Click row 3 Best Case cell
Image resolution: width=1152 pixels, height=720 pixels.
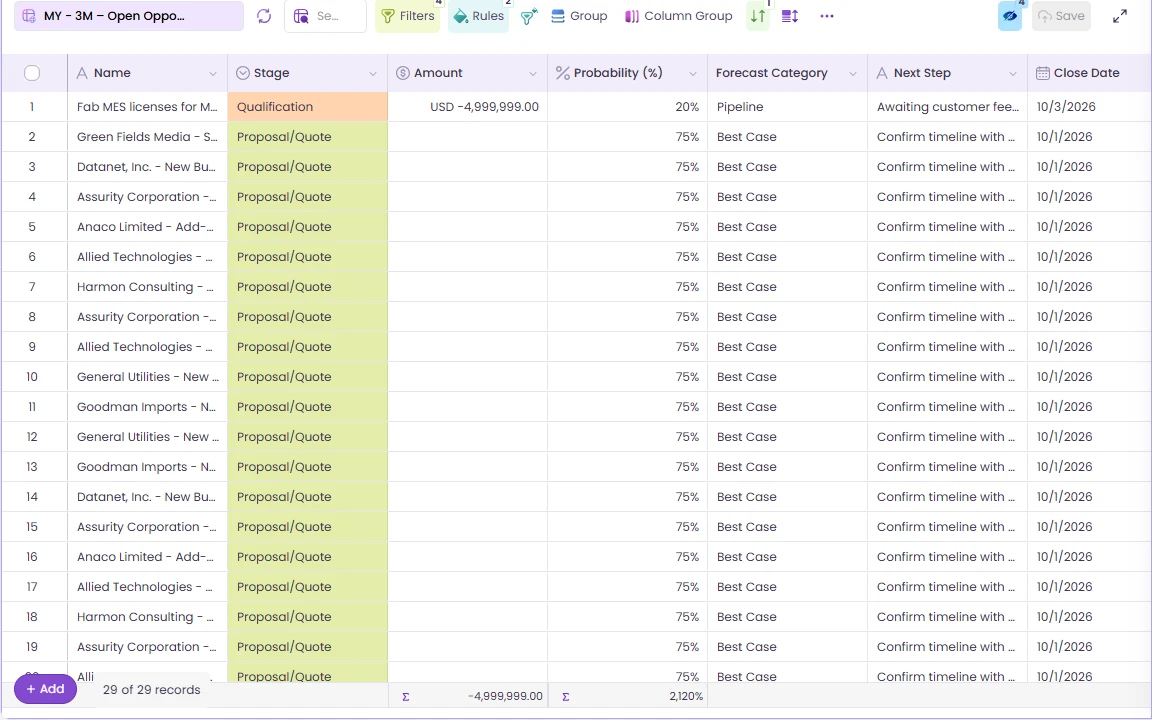[x=788, y=167]
